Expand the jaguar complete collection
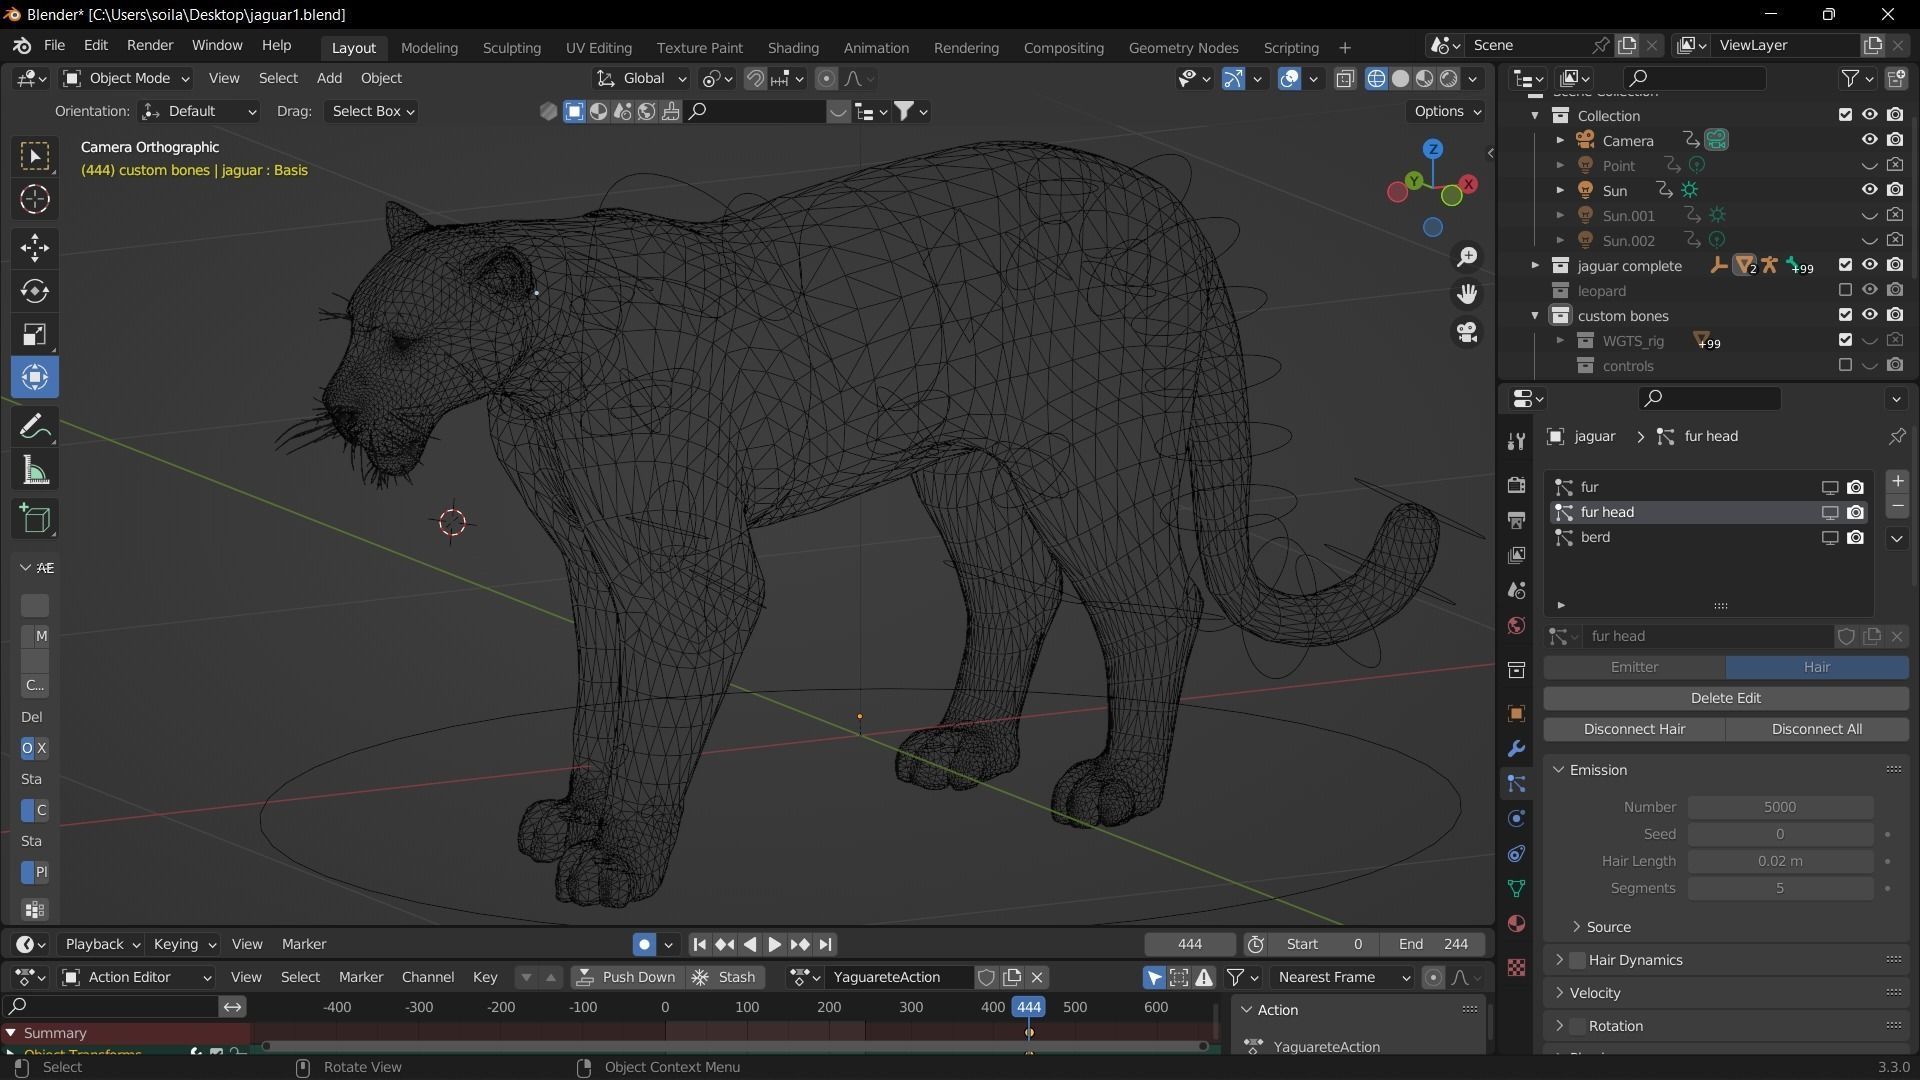The width and height of the screenshot is (1920, 1080). [x=1535, y=266]
